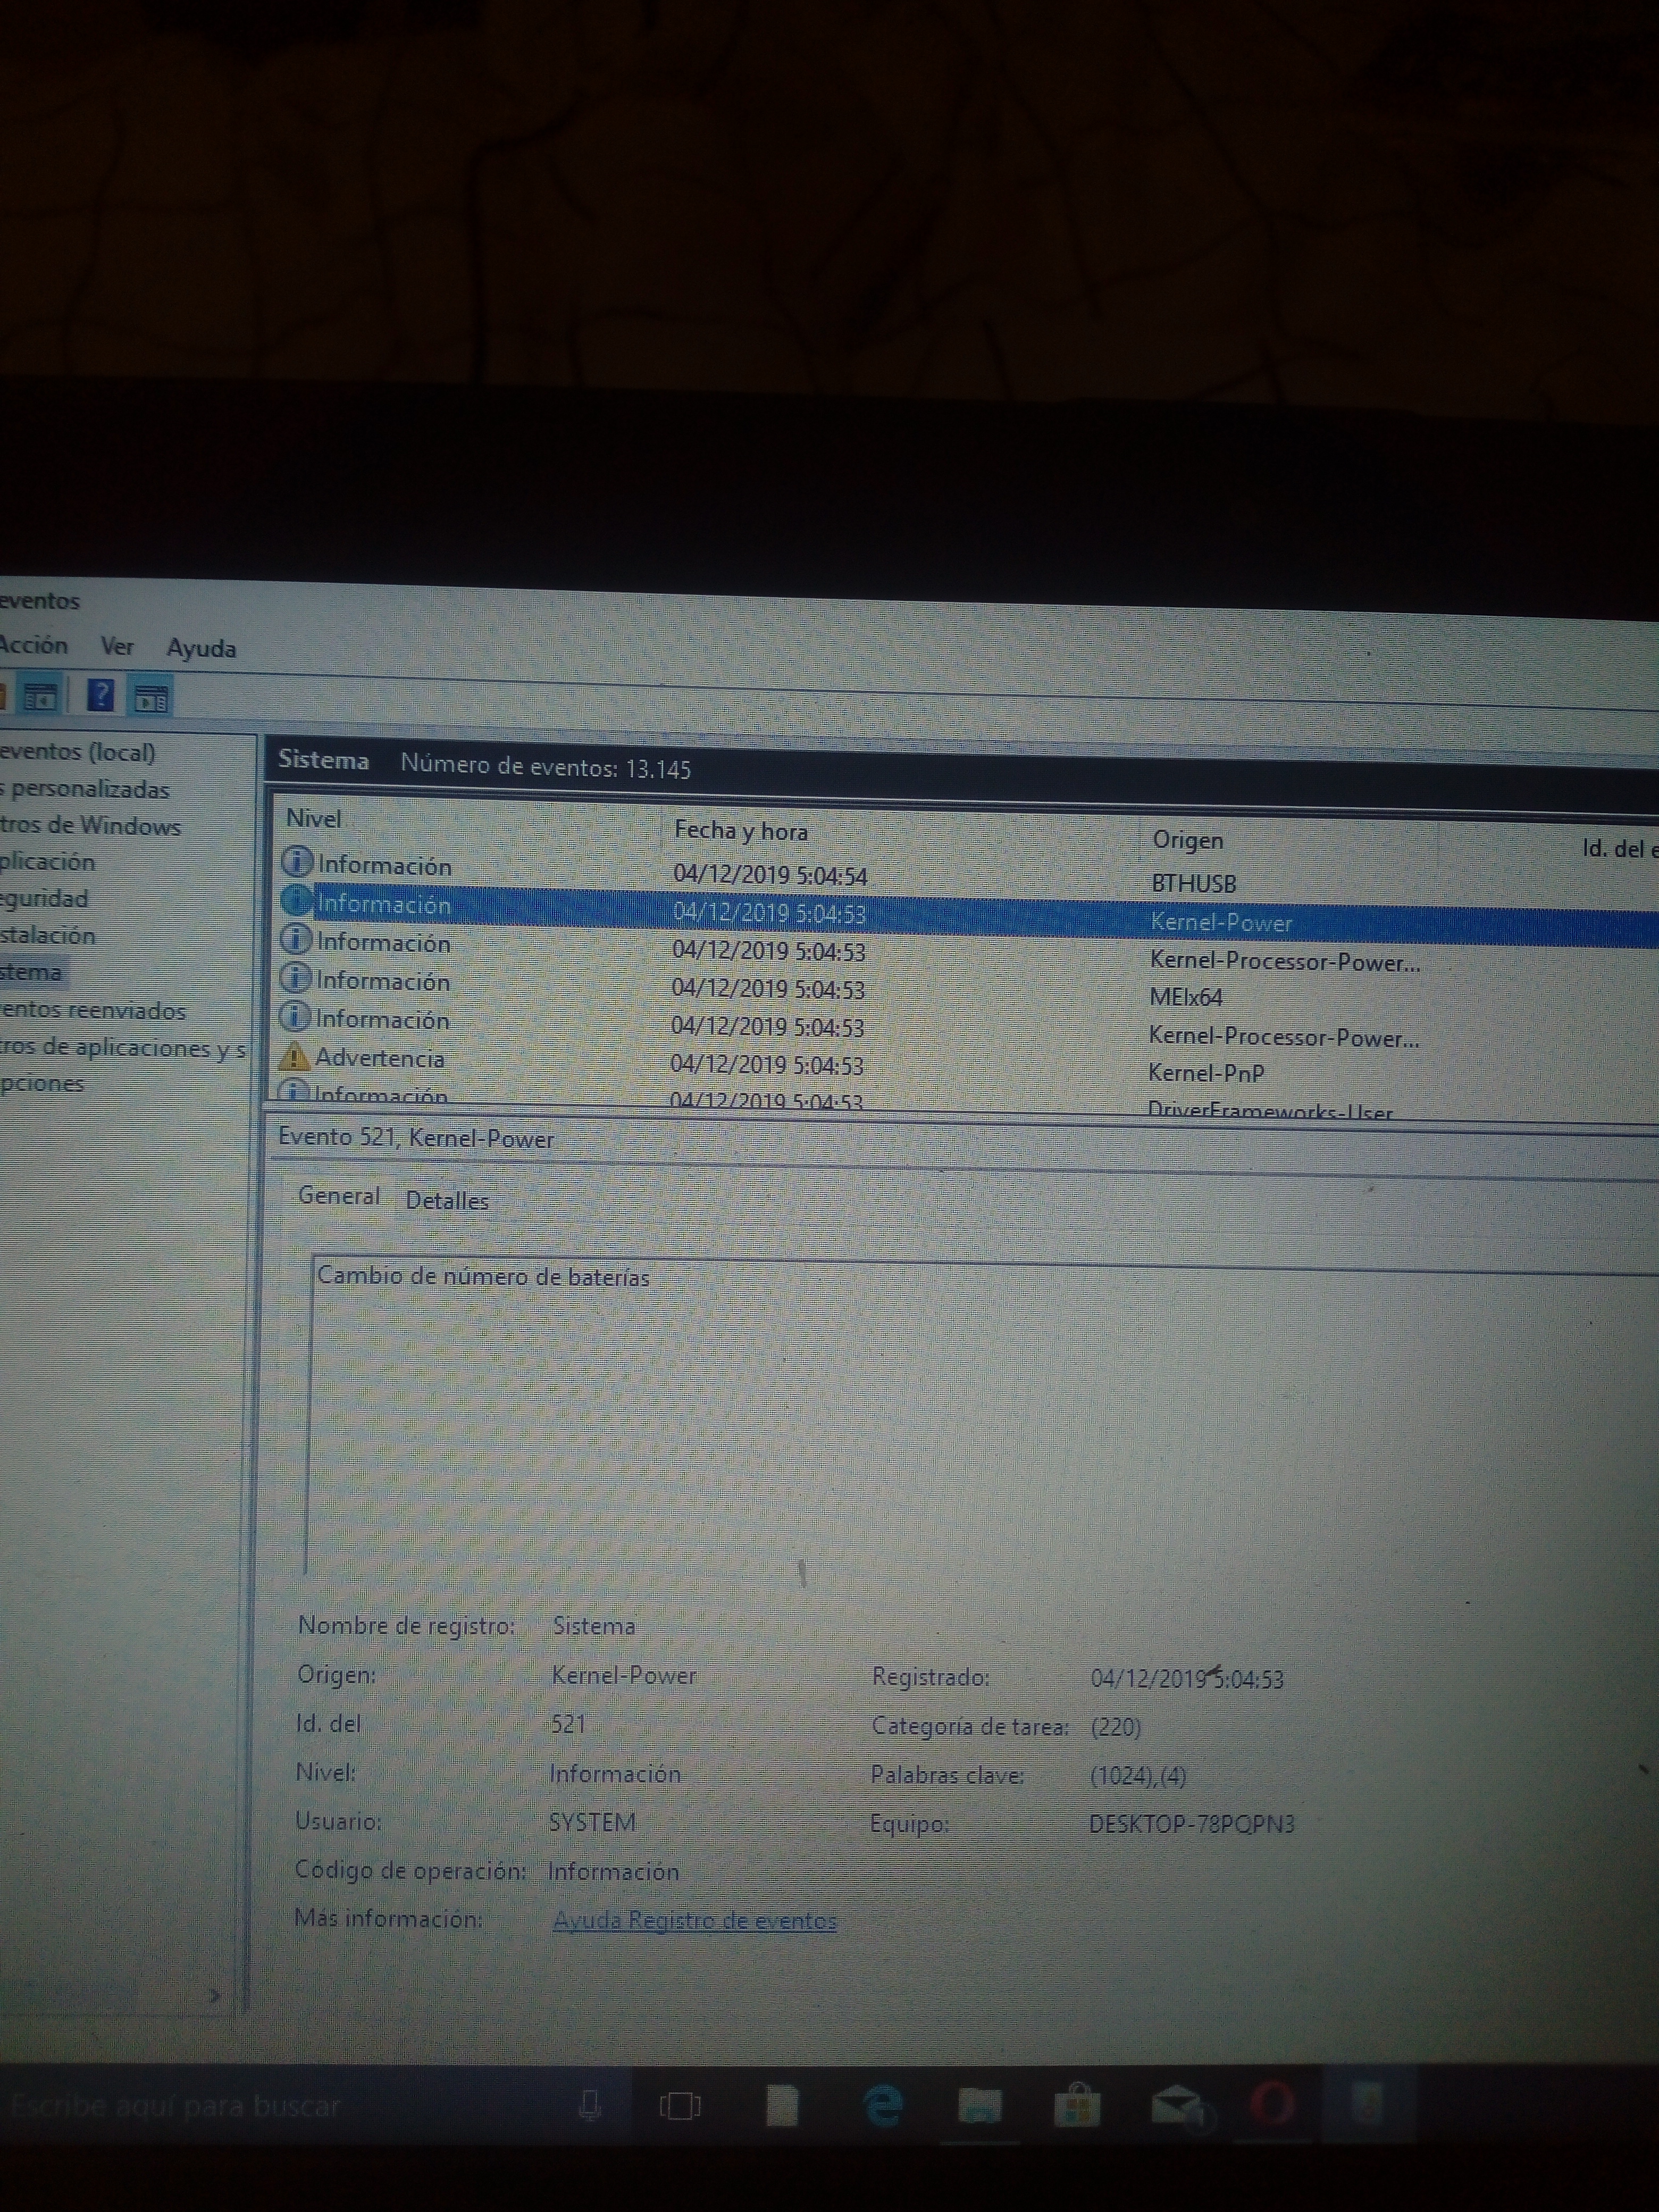This screenshot has width=1659, height=2212.
Task: Click the Task View taskbar button
Action: (680, 2106)
